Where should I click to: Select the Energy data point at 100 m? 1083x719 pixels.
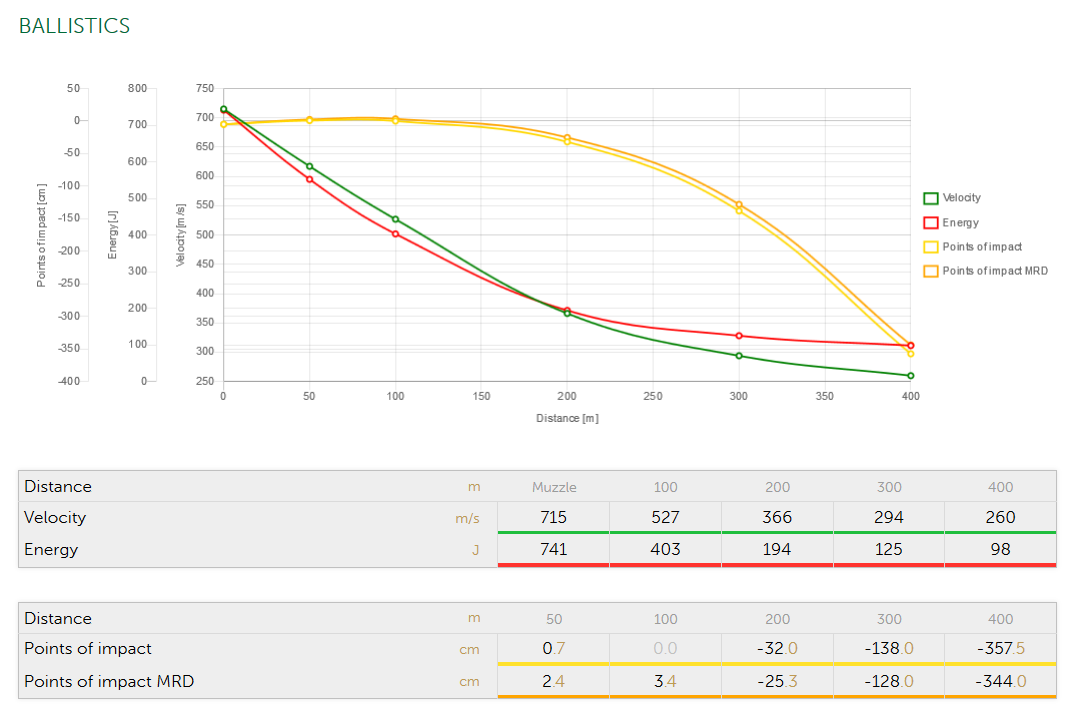pos(396,234)
